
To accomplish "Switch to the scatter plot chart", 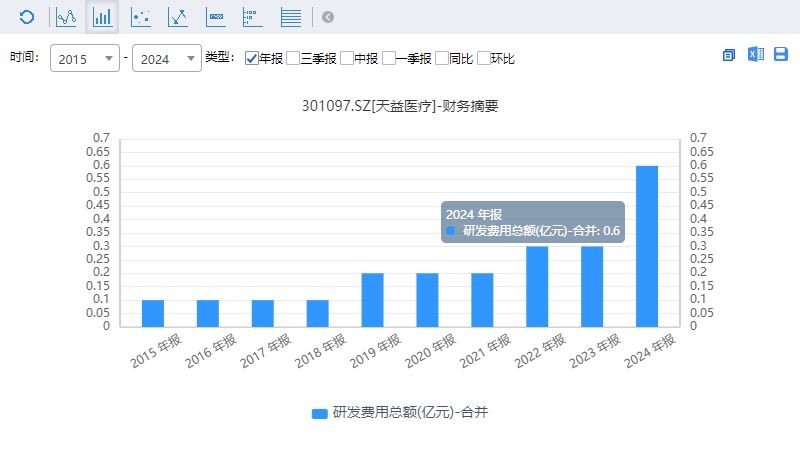I will [x=141, y=17].
